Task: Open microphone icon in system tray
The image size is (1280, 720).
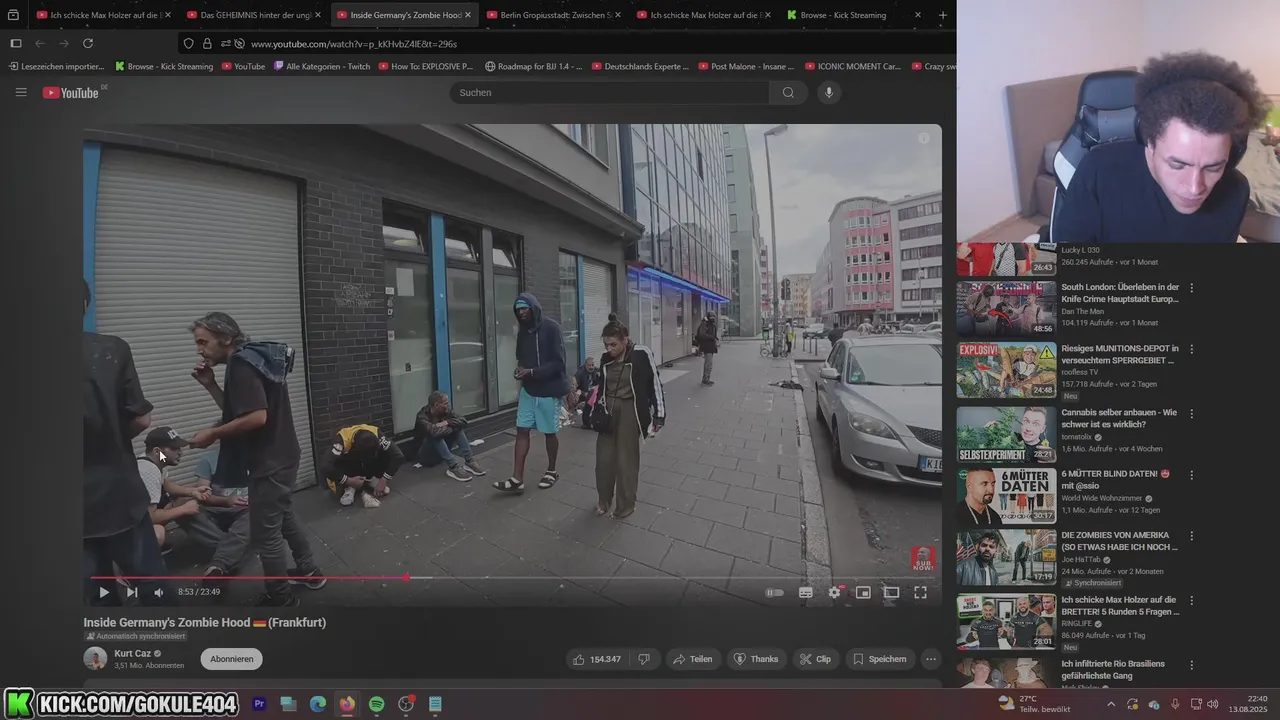Action: pyautogui.click(x=1175, y=704)
